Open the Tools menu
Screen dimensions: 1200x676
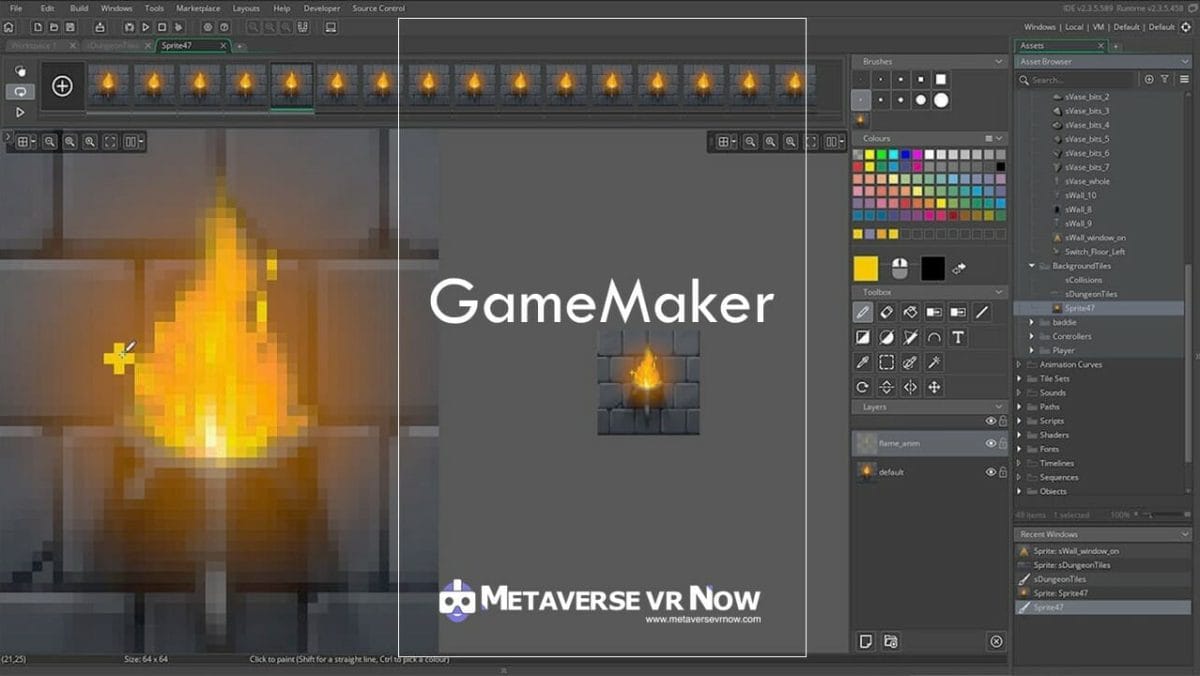point(154,8)
